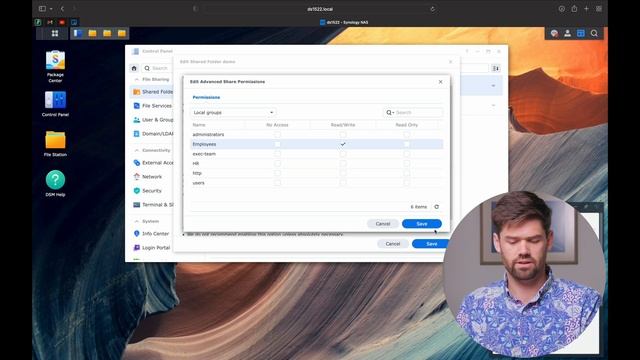
Task: Check No Access for Employees
Action: coord(278,144)
